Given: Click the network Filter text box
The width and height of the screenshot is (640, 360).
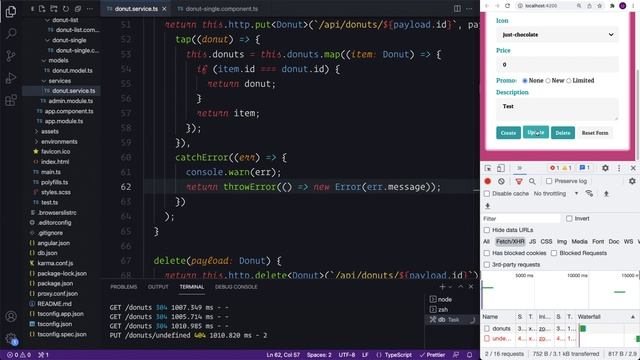Looking at the screenshot, I should (521, 219).
